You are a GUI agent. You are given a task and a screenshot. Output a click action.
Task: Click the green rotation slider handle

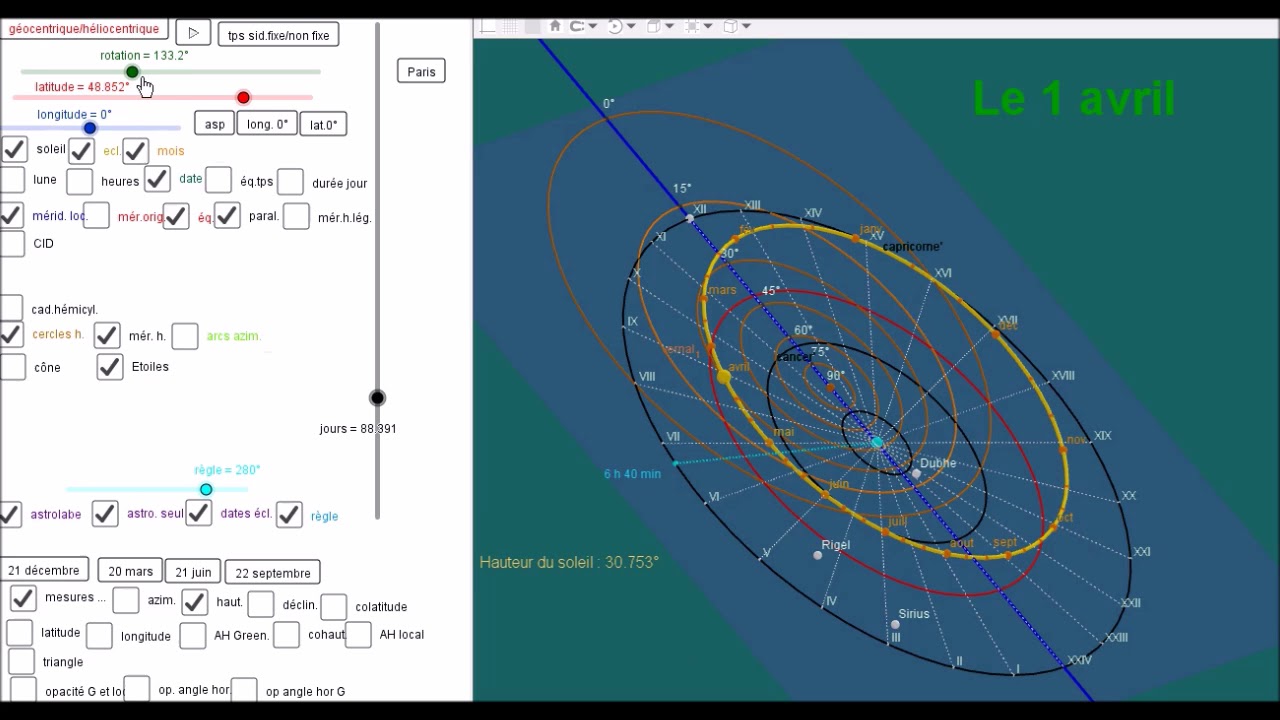click(x=132, y=72)
